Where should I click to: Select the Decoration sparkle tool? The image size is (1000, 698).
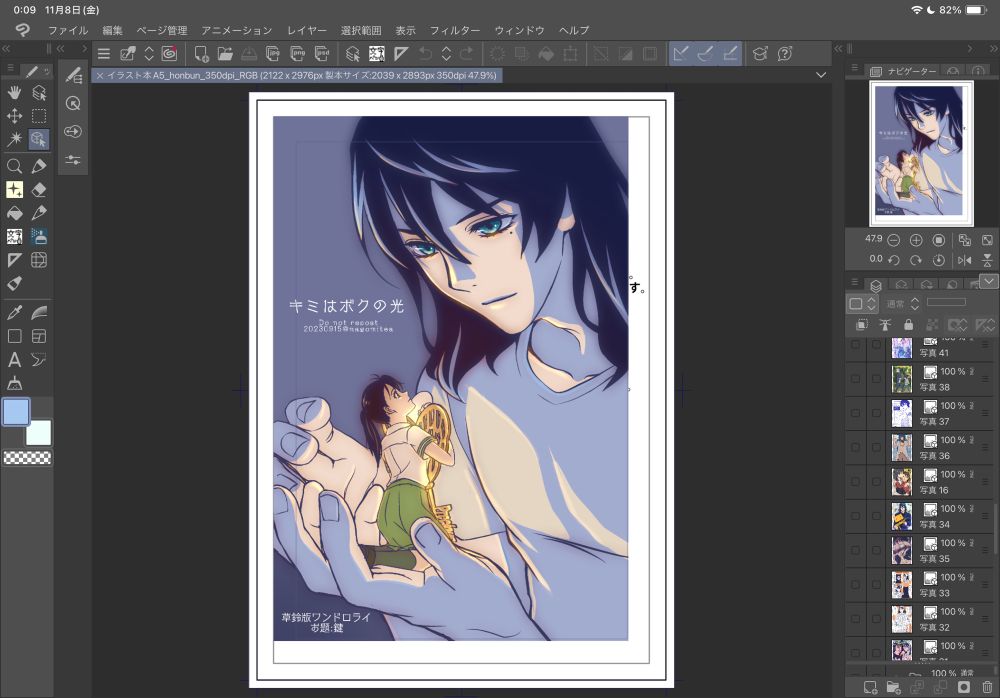(x=14, y=189)
